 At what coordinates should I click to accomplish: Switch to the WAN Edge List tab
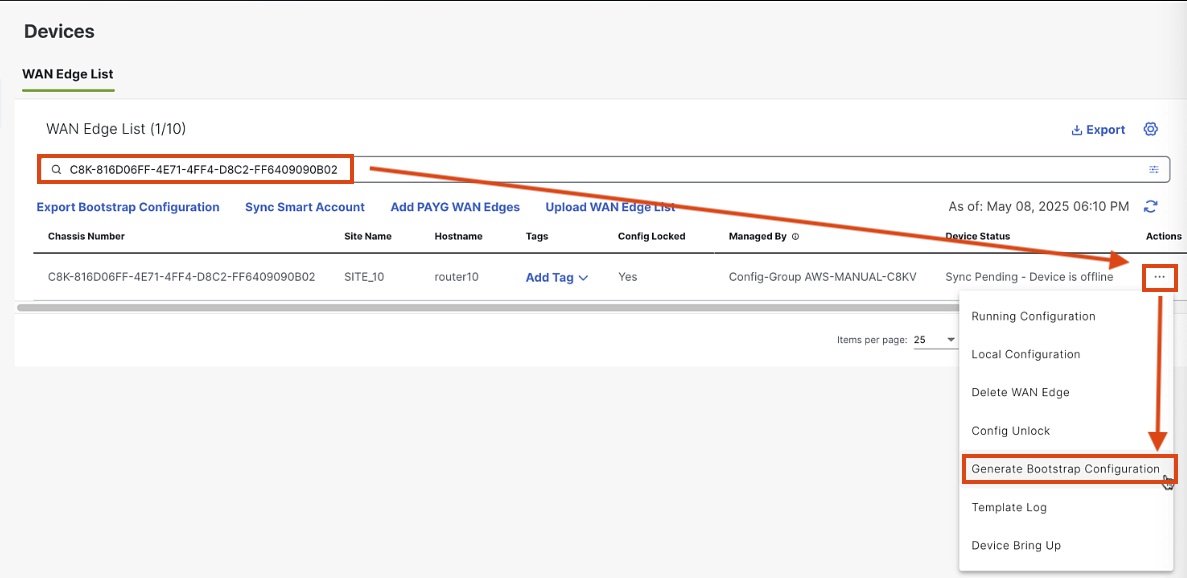tap(67, 74)
